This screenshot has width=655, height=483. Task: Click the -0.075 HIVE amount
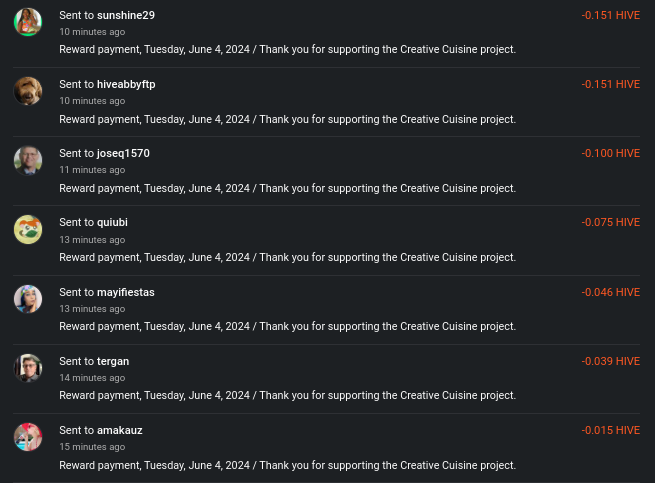click(x=610, y=222)
